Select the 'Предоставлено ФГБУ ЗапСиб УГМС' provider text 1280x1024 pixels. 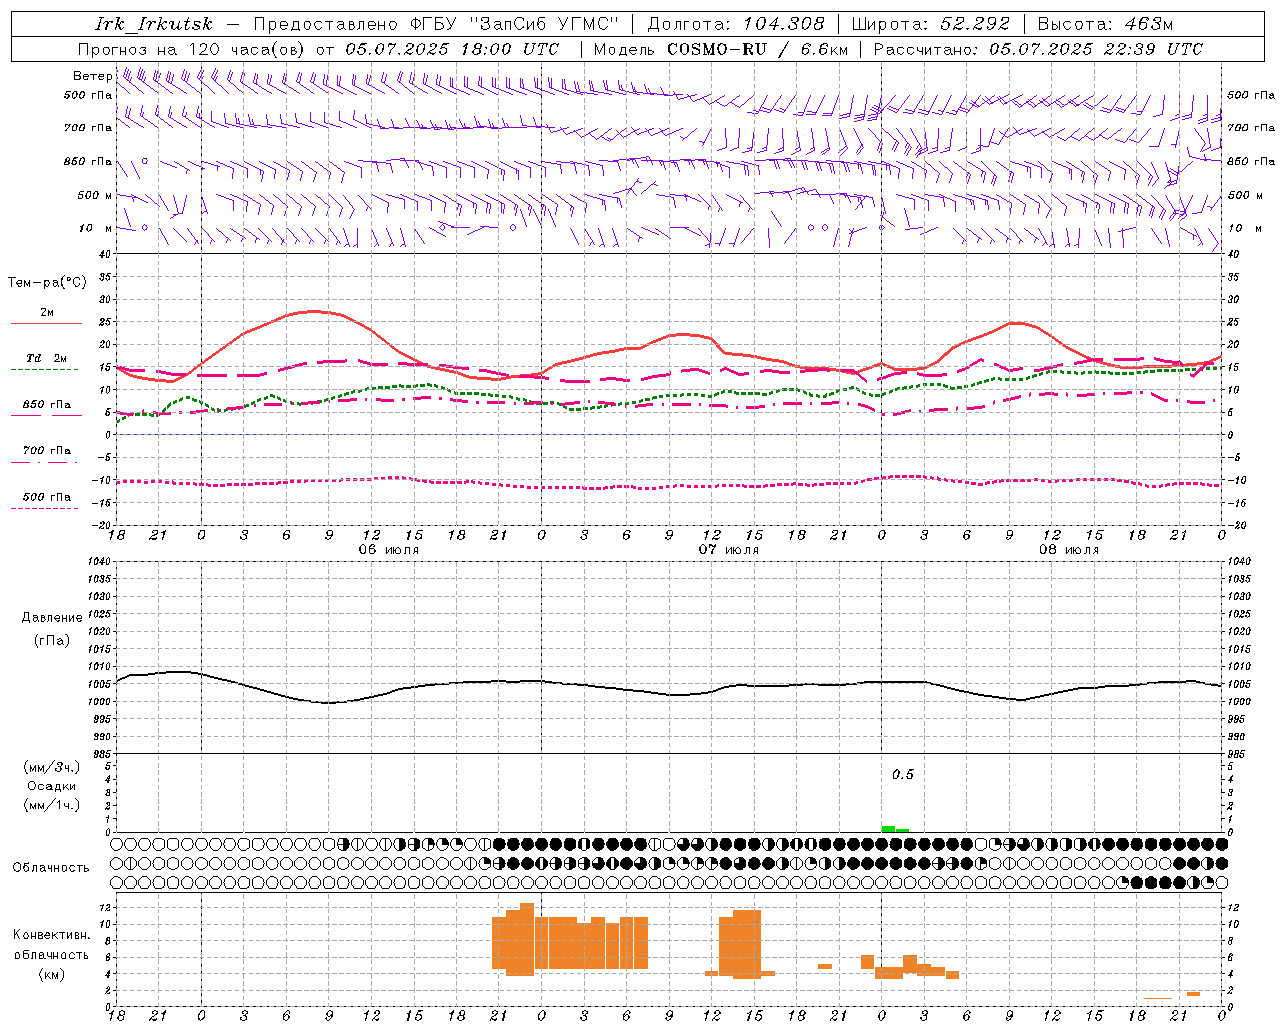[x=436, y=24]
